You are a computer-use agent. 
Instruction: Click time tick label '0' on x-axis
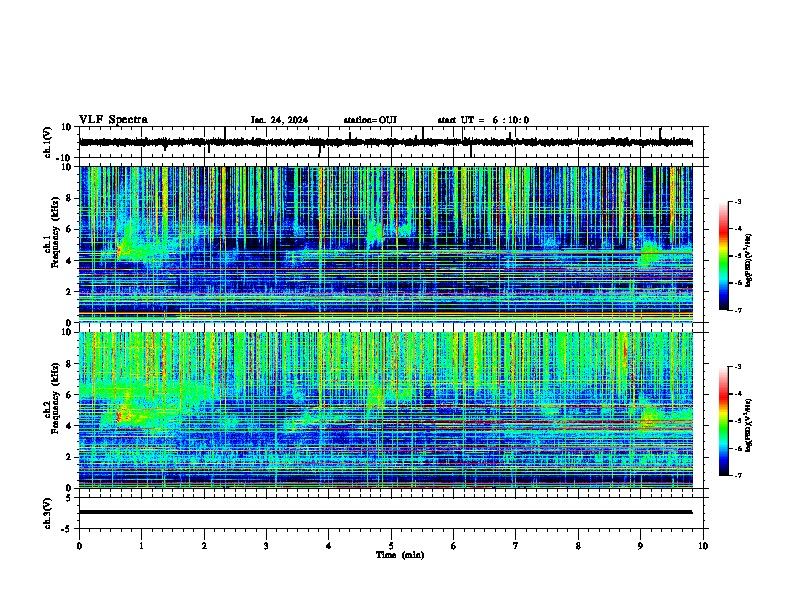pyautogui.click(x=79, y=546)
